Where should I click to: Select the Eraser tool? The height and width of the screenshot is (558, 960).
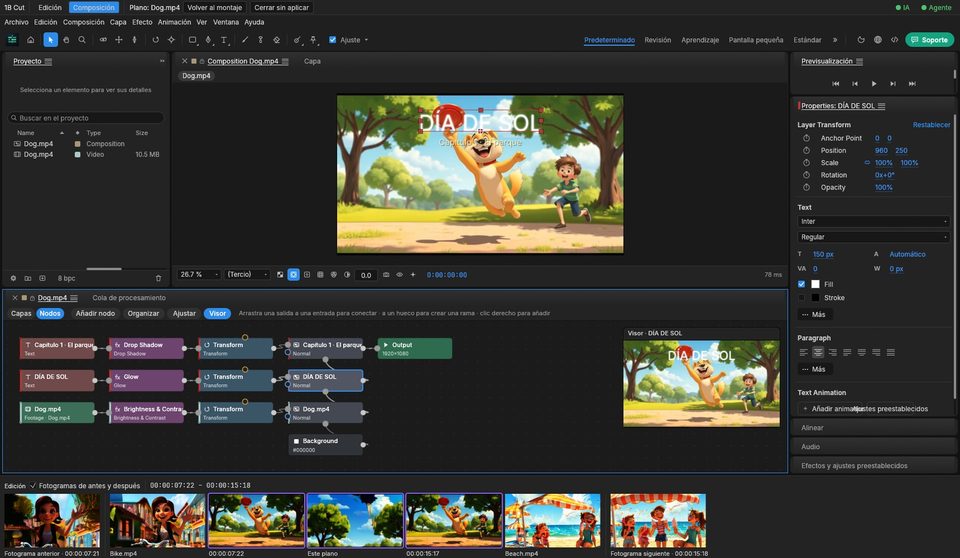click(277, 40)
